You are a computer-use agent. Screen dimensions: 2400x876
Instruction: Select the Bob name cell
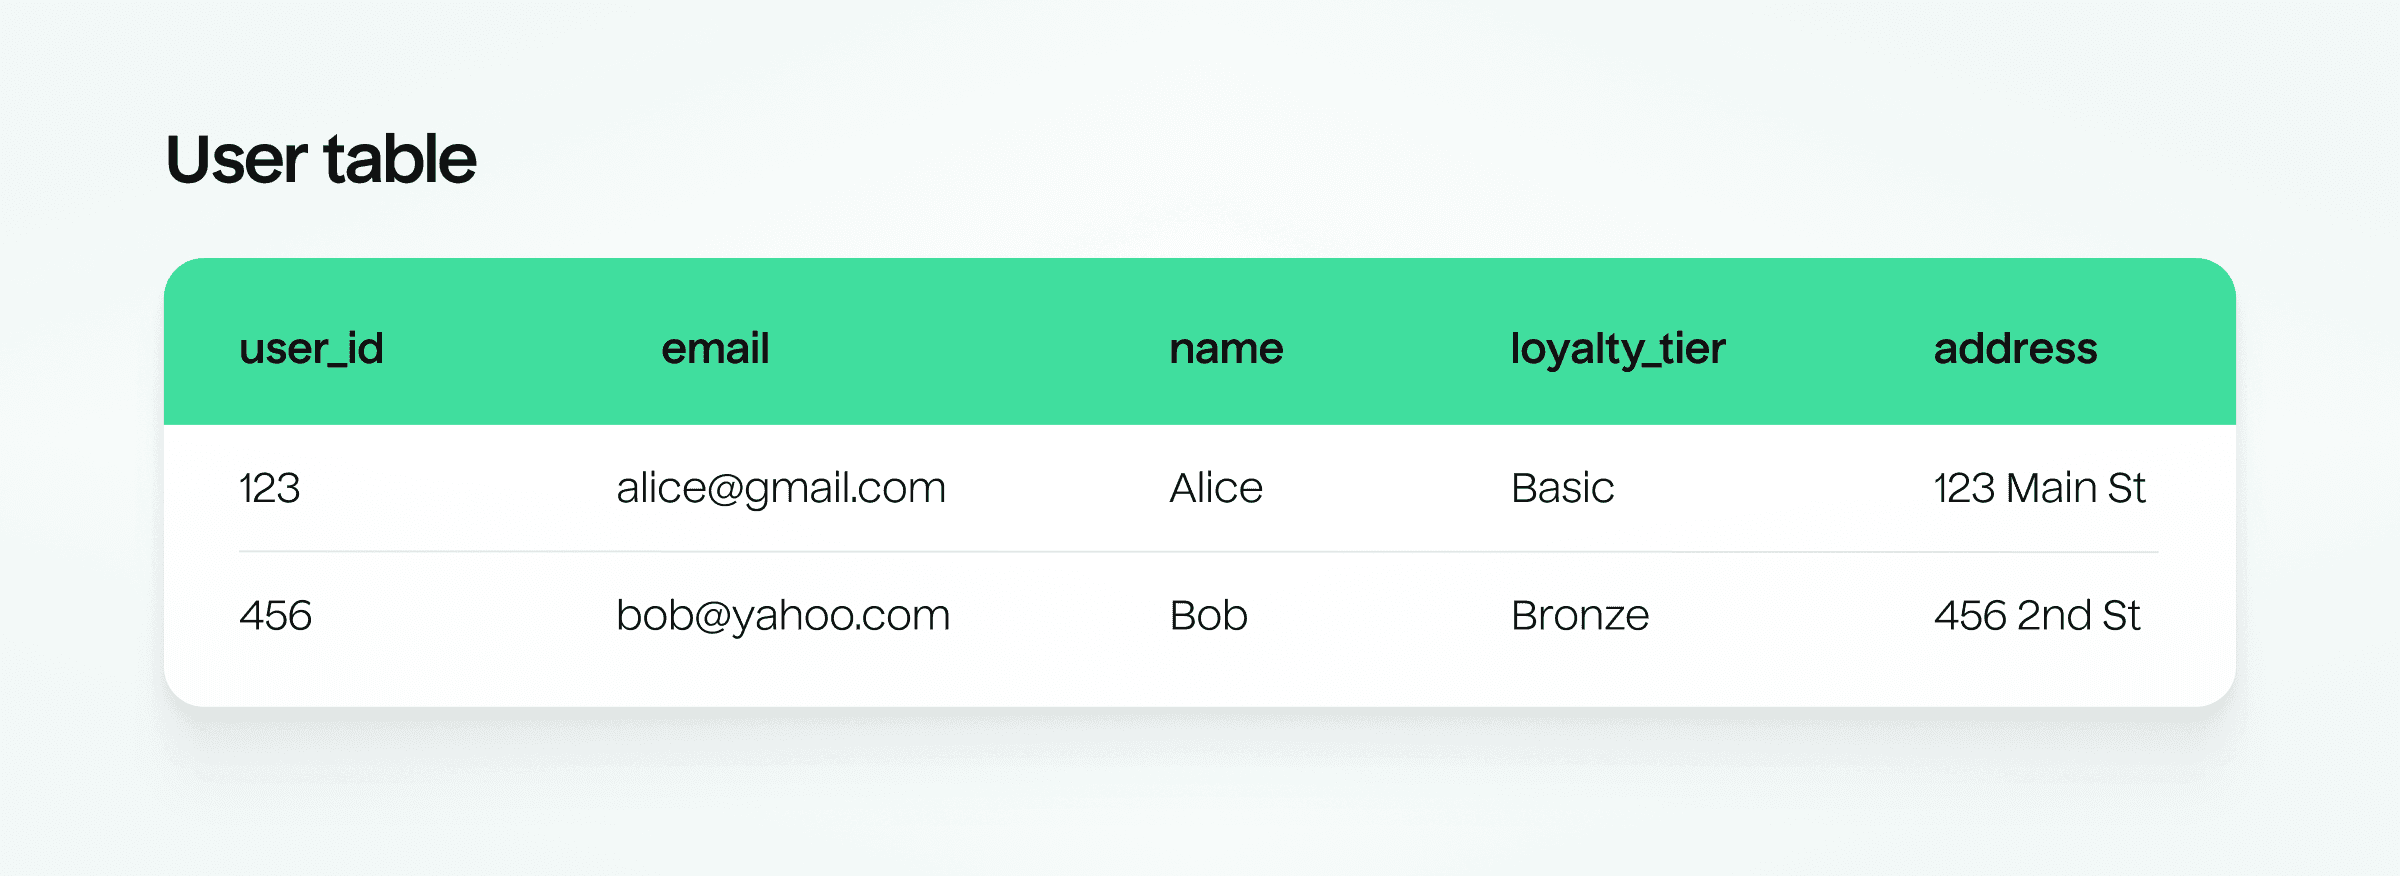tap(1208, 615)
